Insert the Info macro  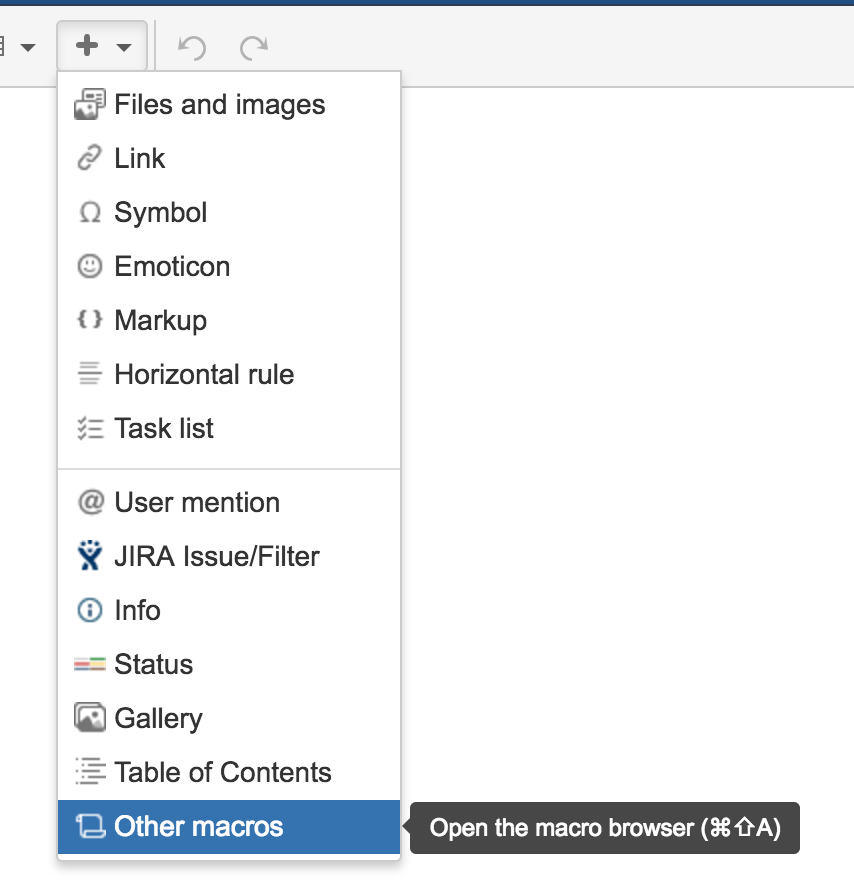pos(229,610)
